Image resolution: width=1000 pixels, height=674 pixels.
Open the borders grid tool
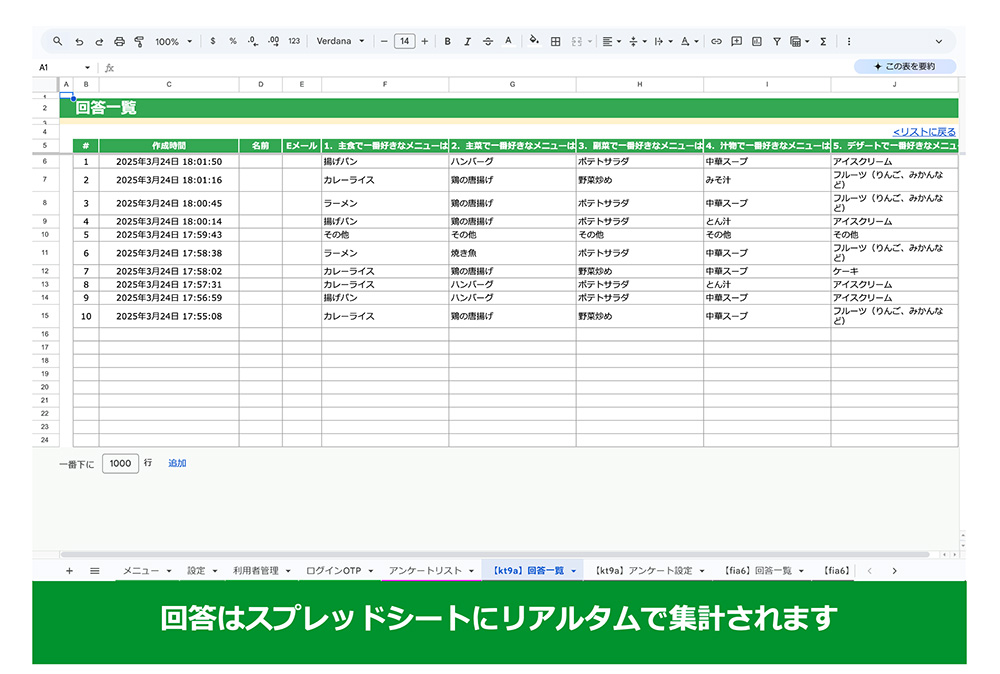pyautogui.click(x=556, y=42)
